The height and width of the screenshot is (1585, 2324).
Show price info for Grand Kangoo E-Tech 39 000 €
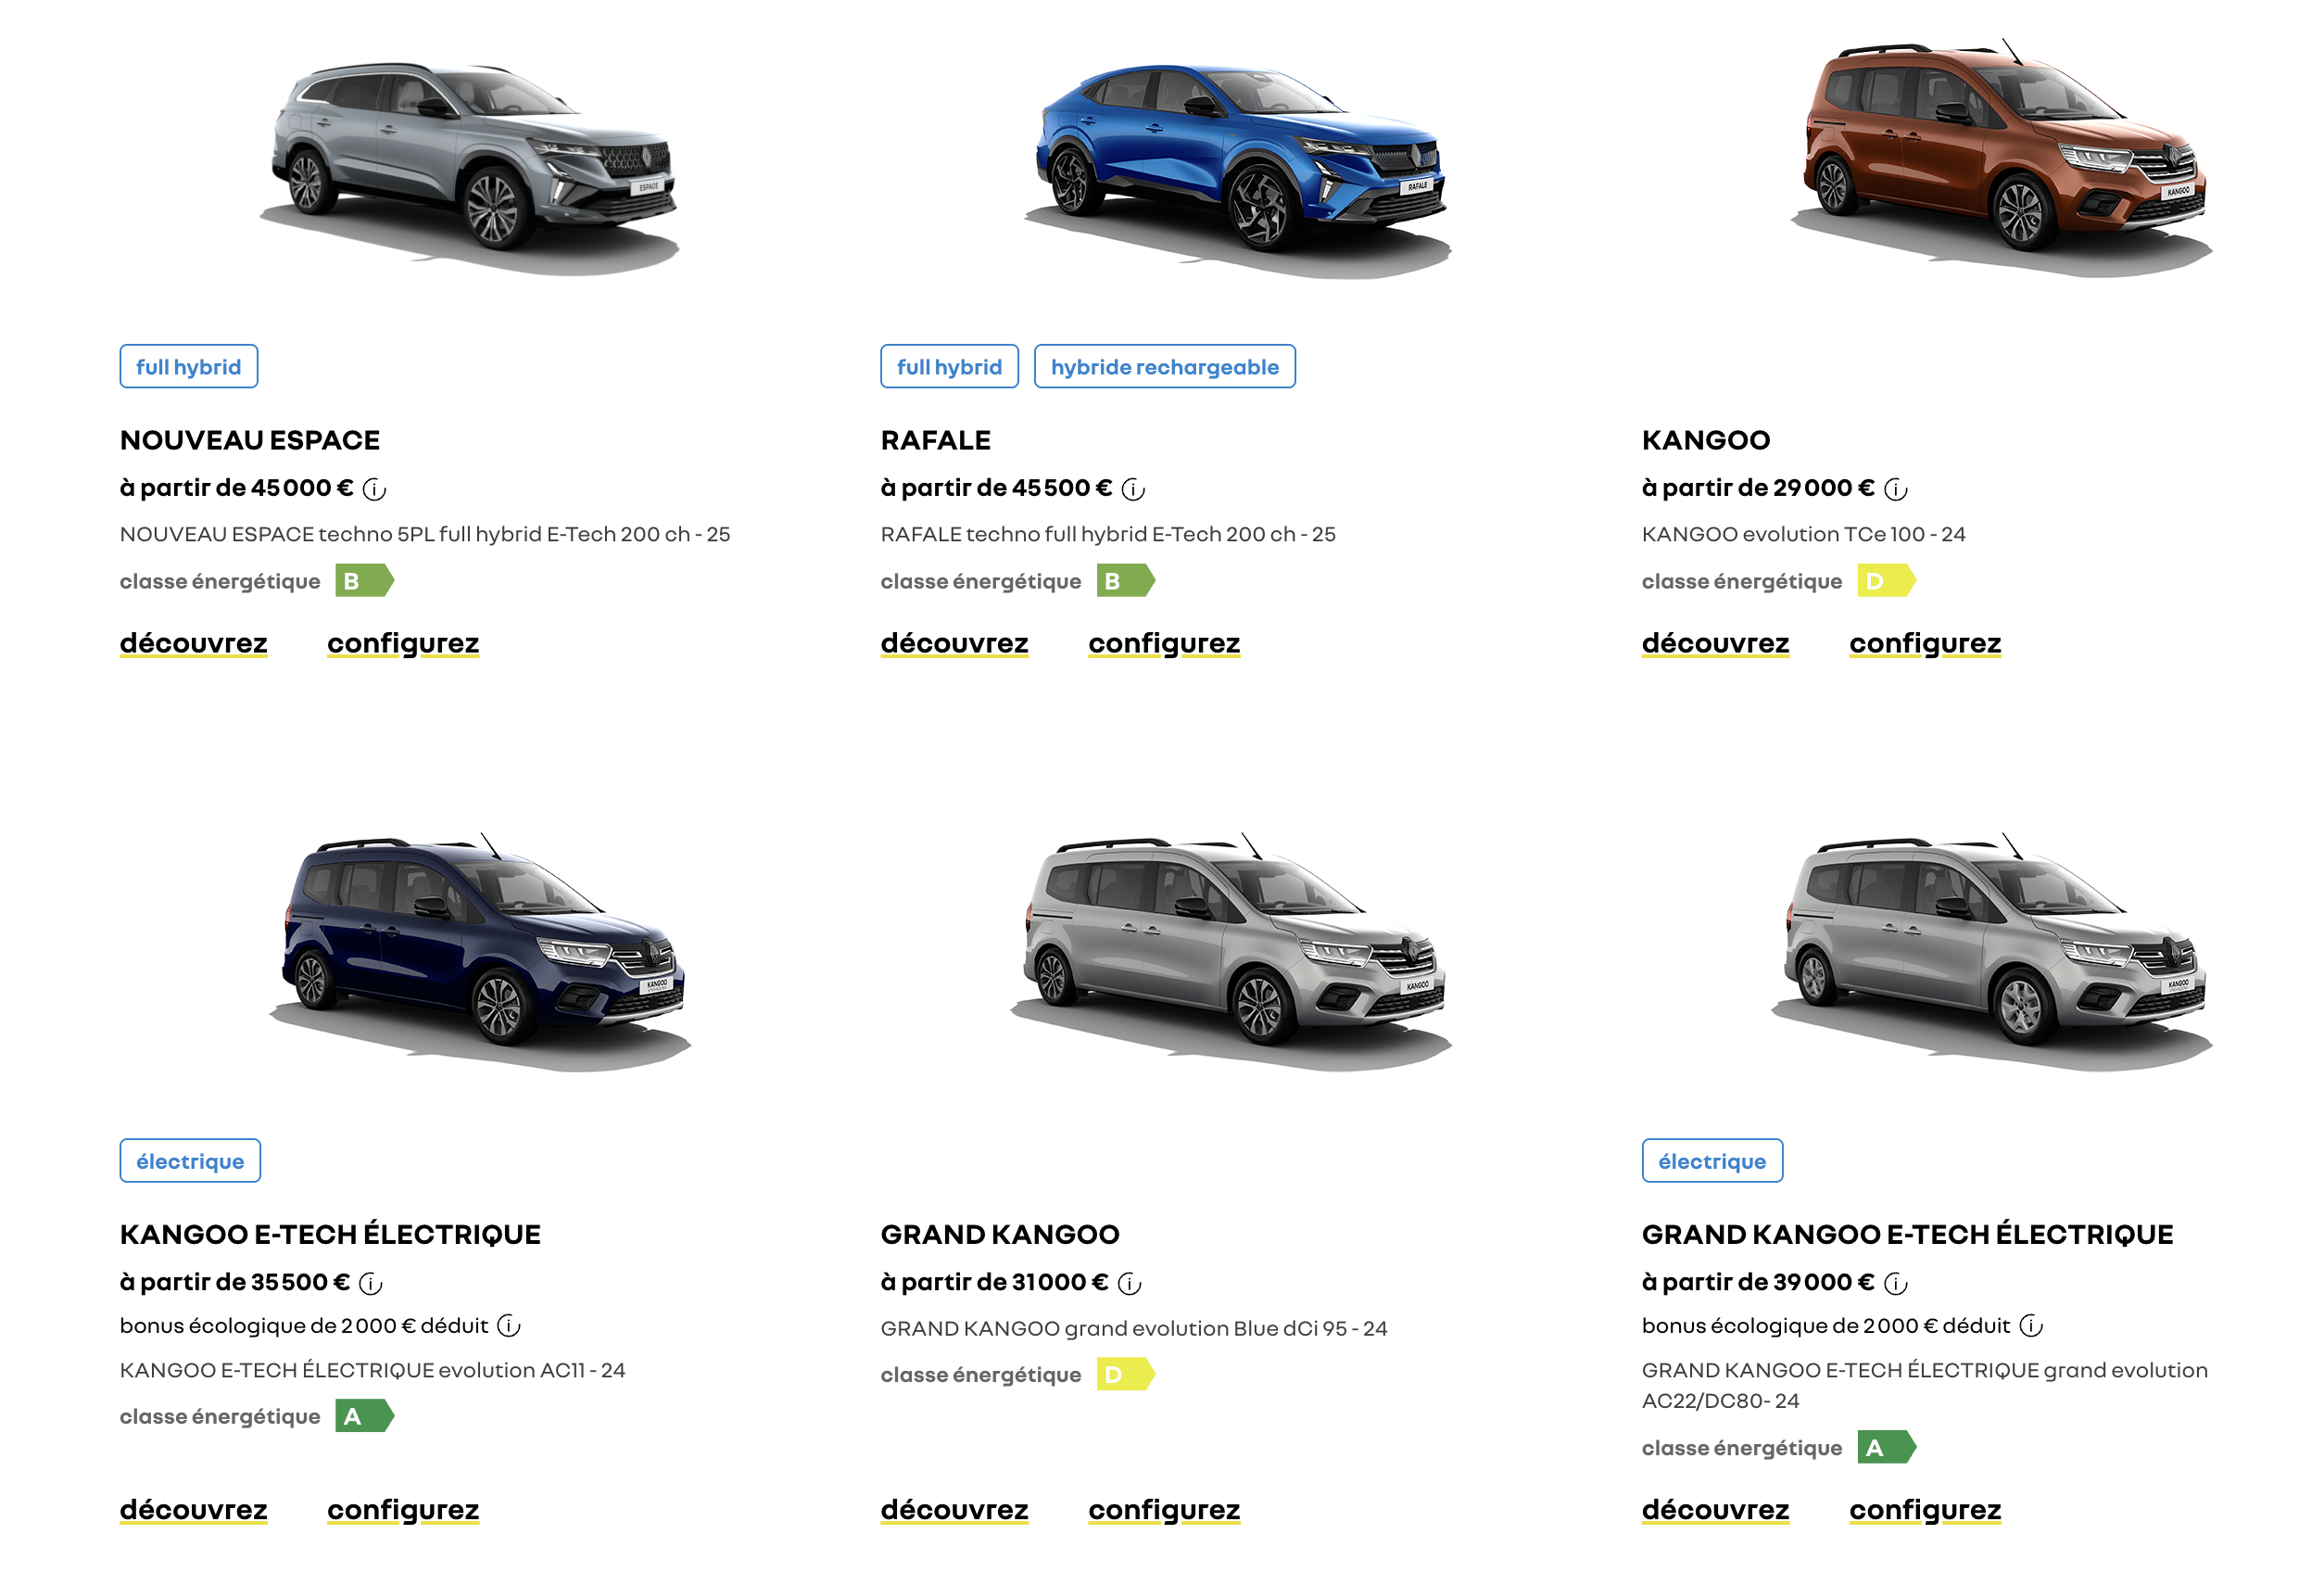click(1896, 1283)
